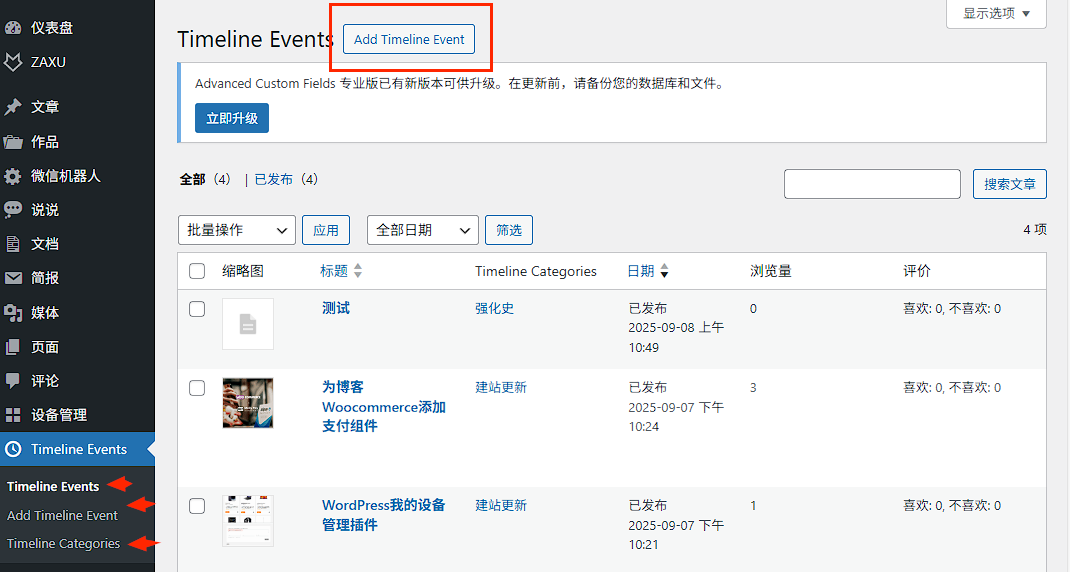Switch to the 已发布 published filter
Viewport: 1070px width, 572px height.
click(273, 180)
